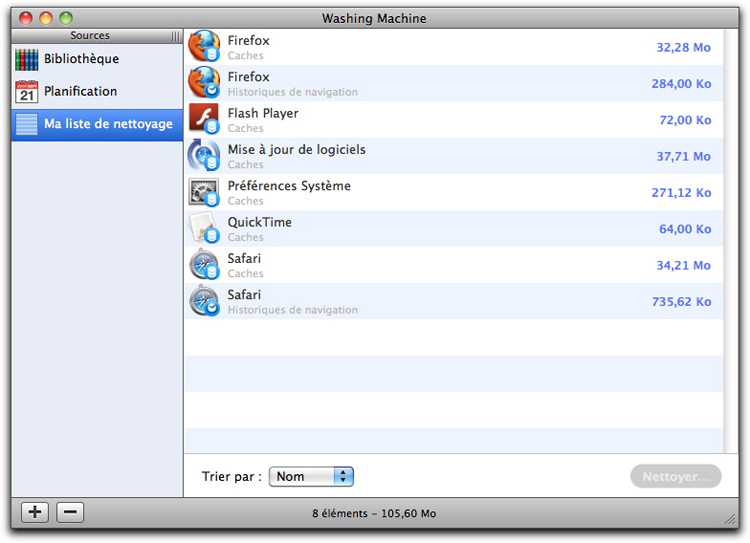Select the '284,00 Ko' size value
The height and width of the screenshot is (543, 750).
point(681,84)
